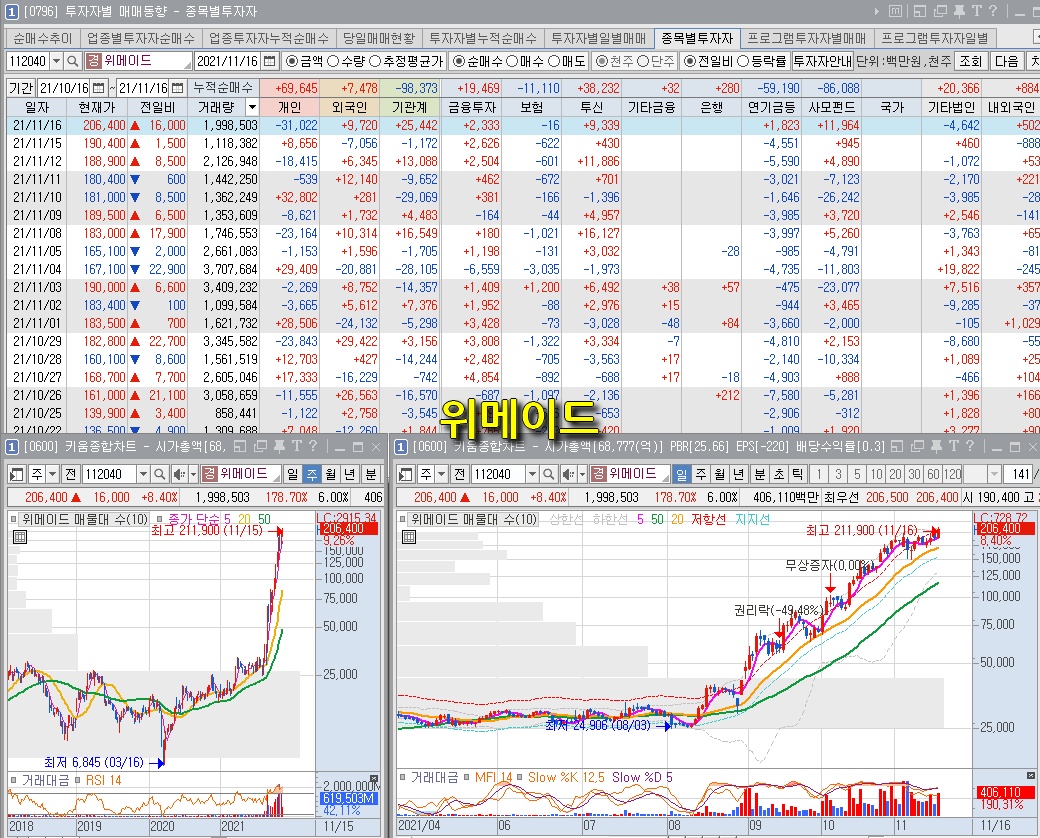The width and height of the screenshot is (1040, 838).
Task: Click the grid table icon on left chart
Action: point(20,537)
